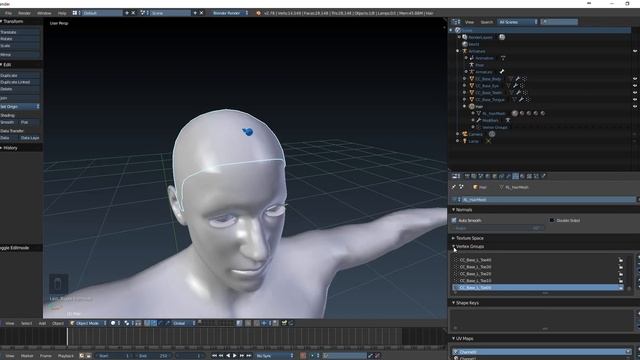Open the No Sync playback dropdown
Image resolution: width=640 pixels, height=360 pixels.
274,356
